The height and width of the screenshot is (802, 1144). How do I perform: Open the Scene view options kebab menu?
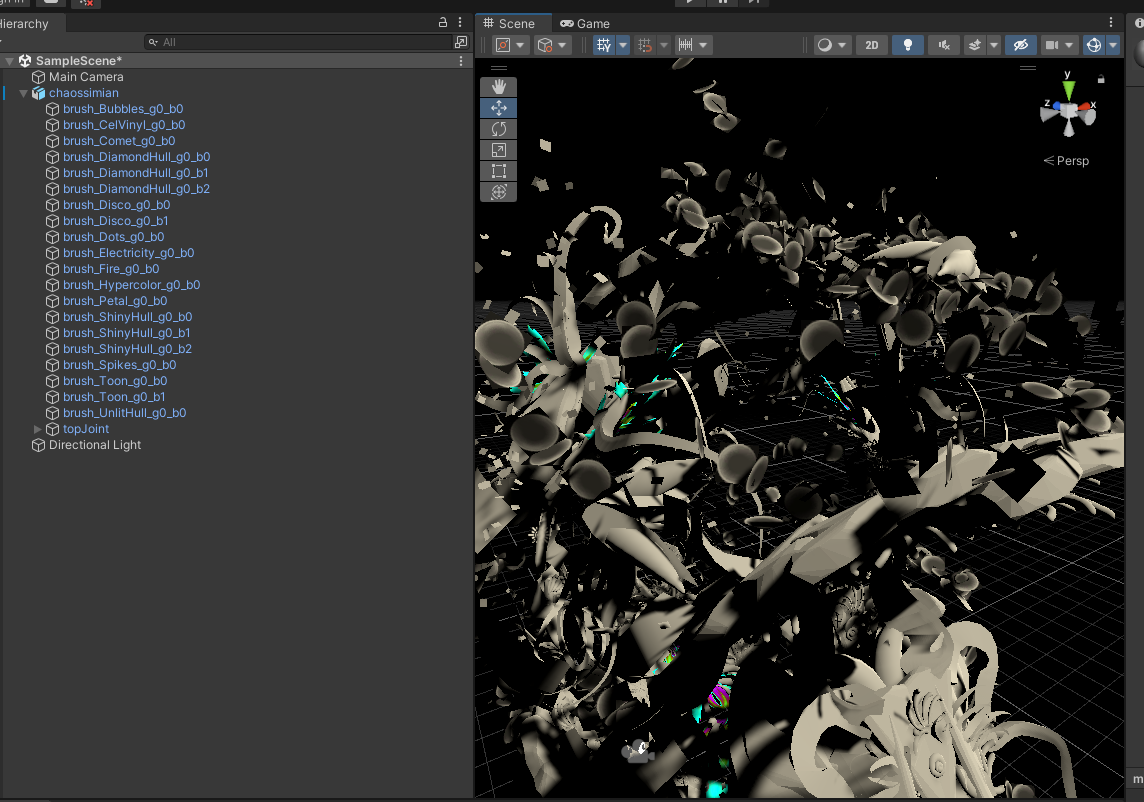pyautogui.click(x=1112, y=22)
